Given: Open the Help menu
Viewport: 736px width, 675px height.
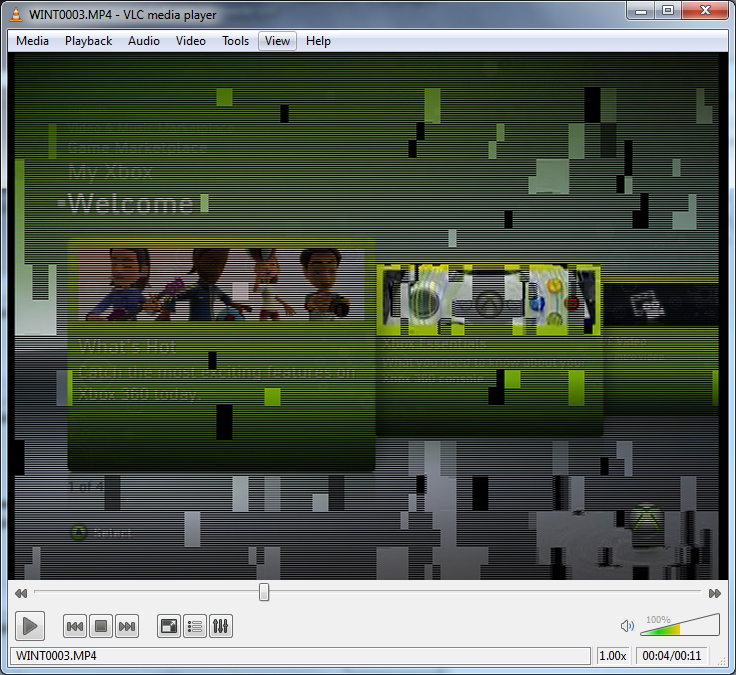Looking at the screenshot, I should 318,41.
